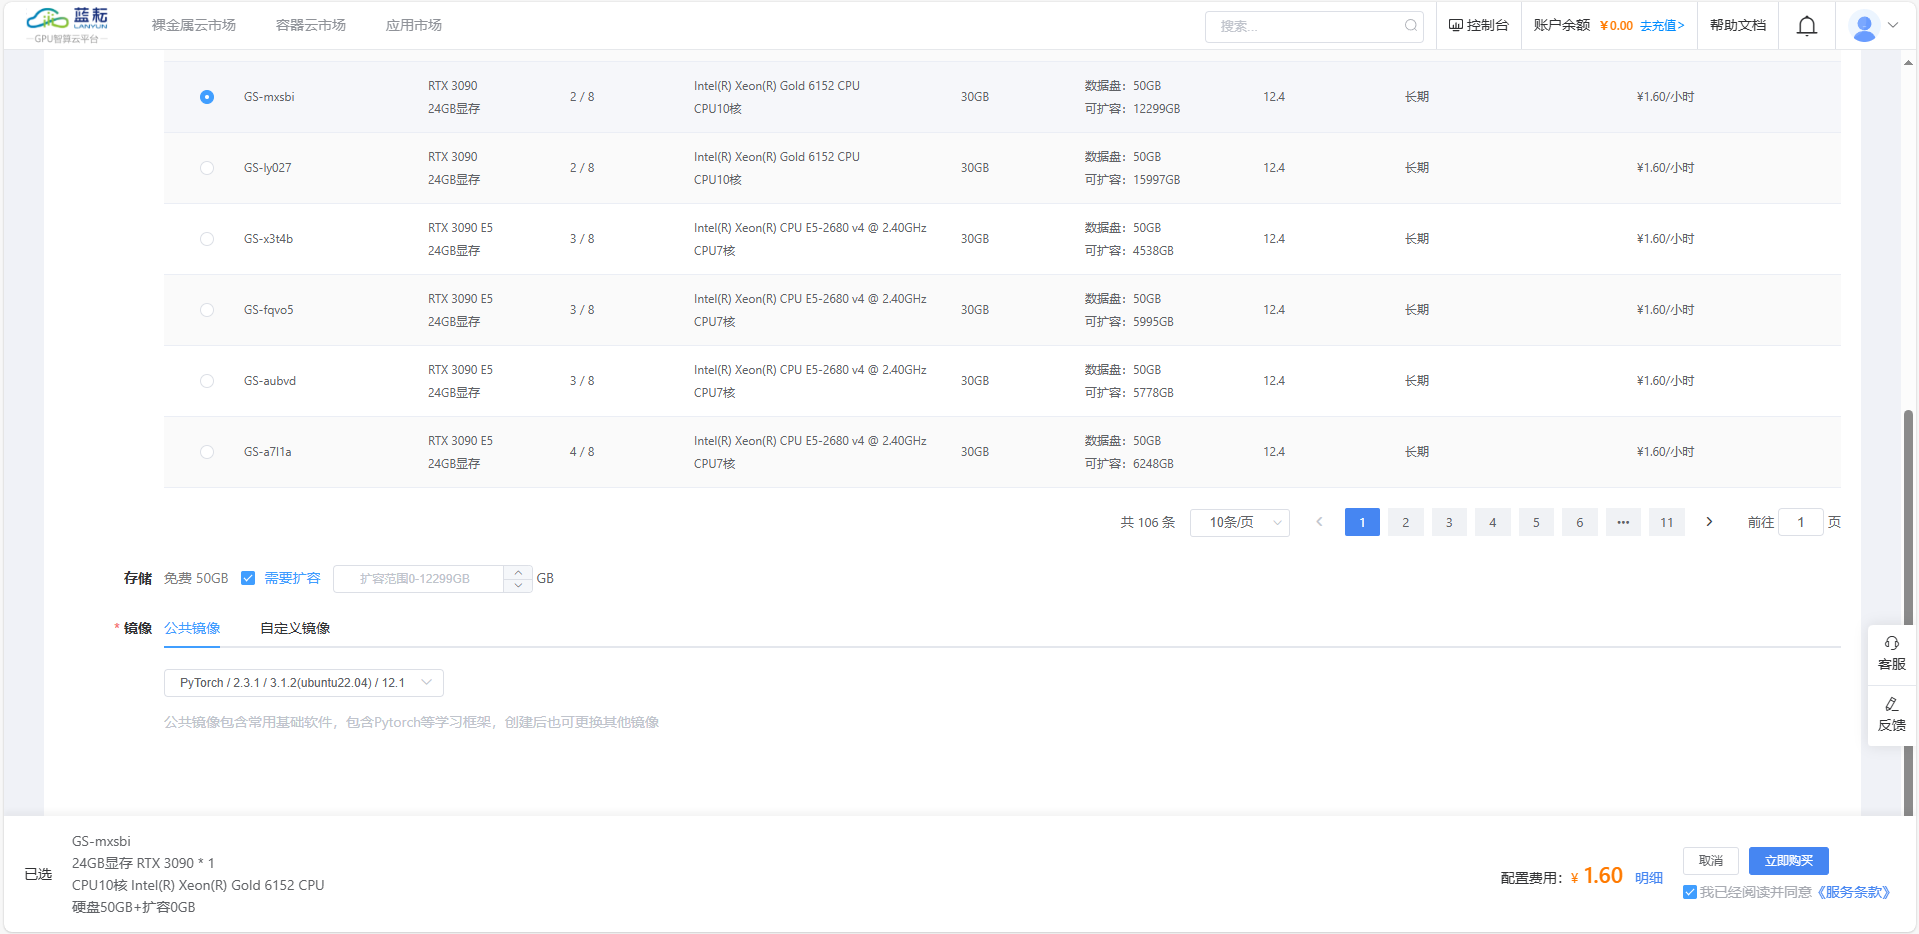Open the 《服务条款》 link
Viewport: 1919px width, 934px height.
tap(1853, 892)
